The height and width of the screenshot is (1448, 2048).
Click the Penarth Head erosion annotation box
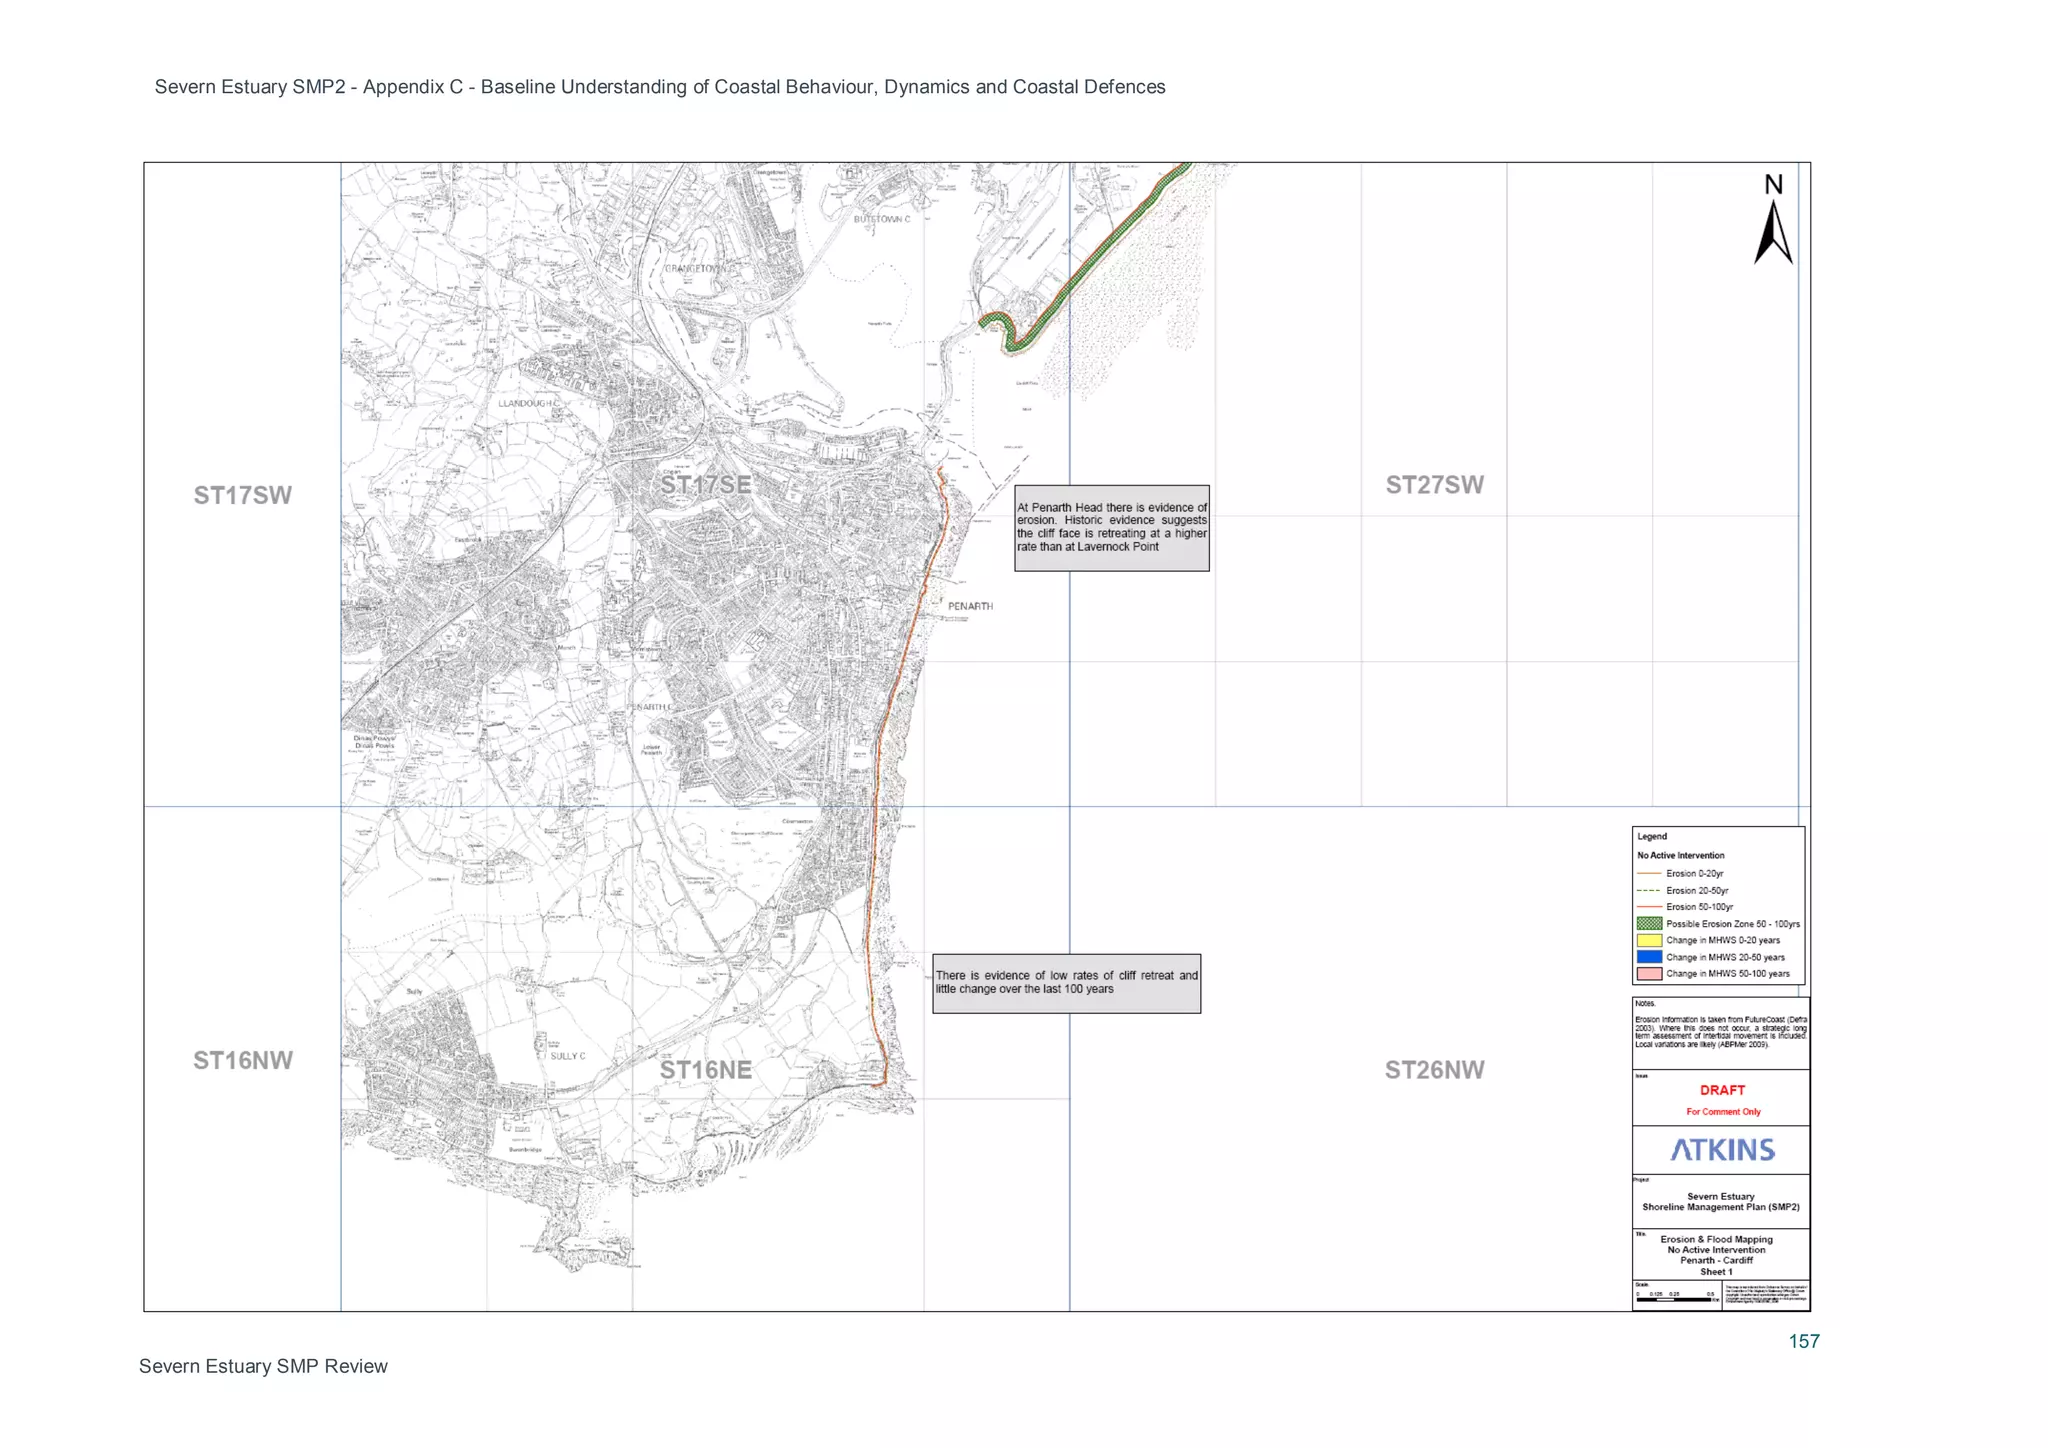point(1112,528)
